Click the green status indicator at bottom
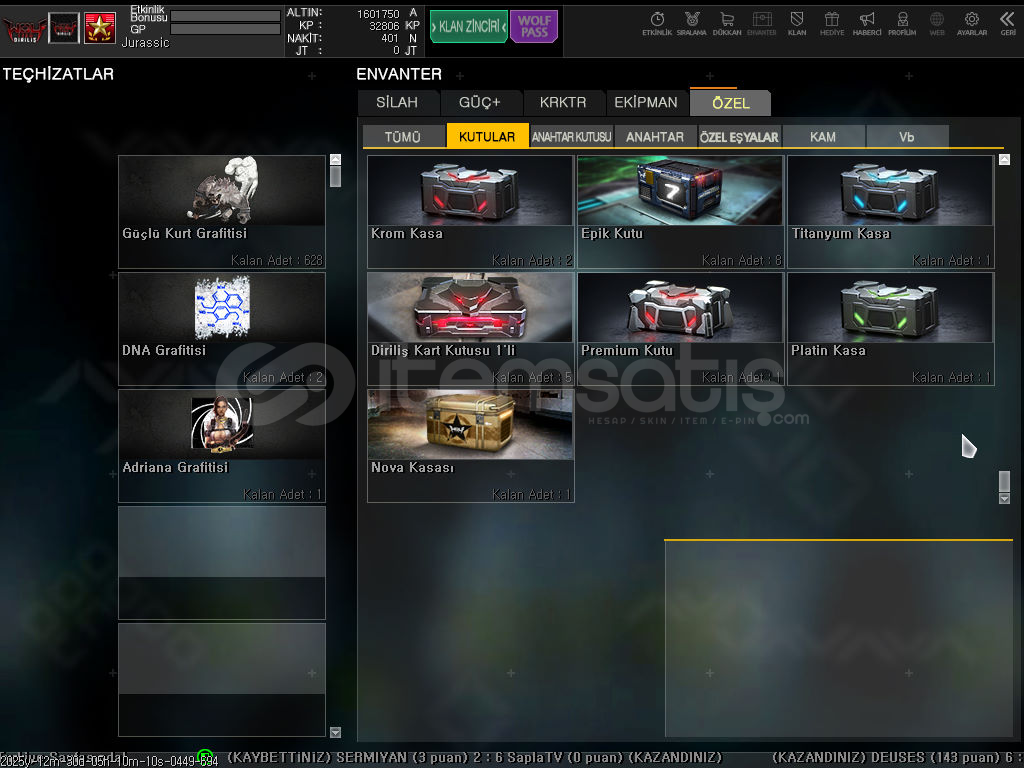1024x768 pixels. coord(205,756)
